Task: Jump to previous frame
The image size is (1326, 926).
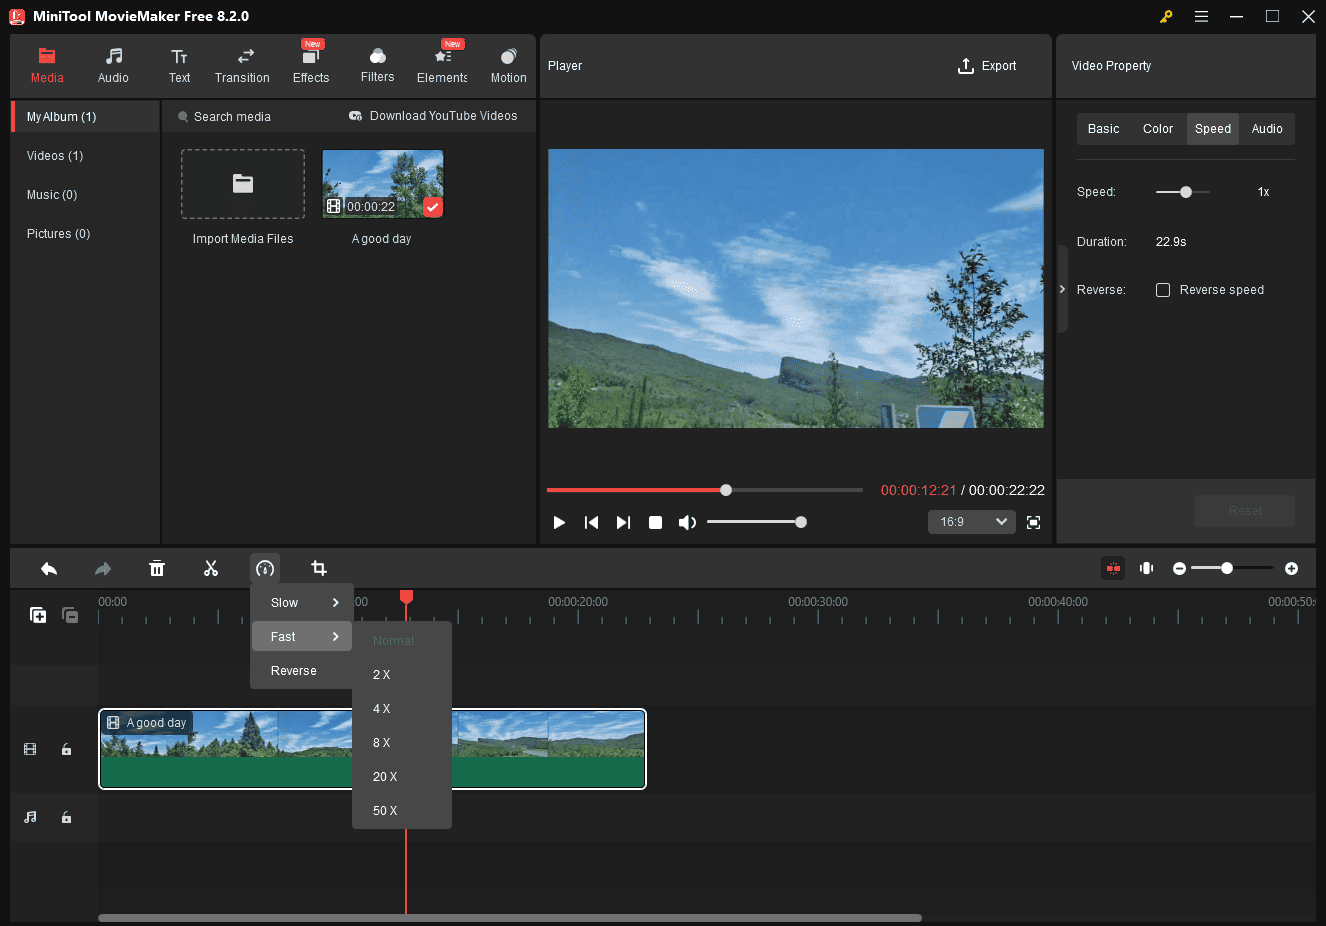Action: coord(591,522)
